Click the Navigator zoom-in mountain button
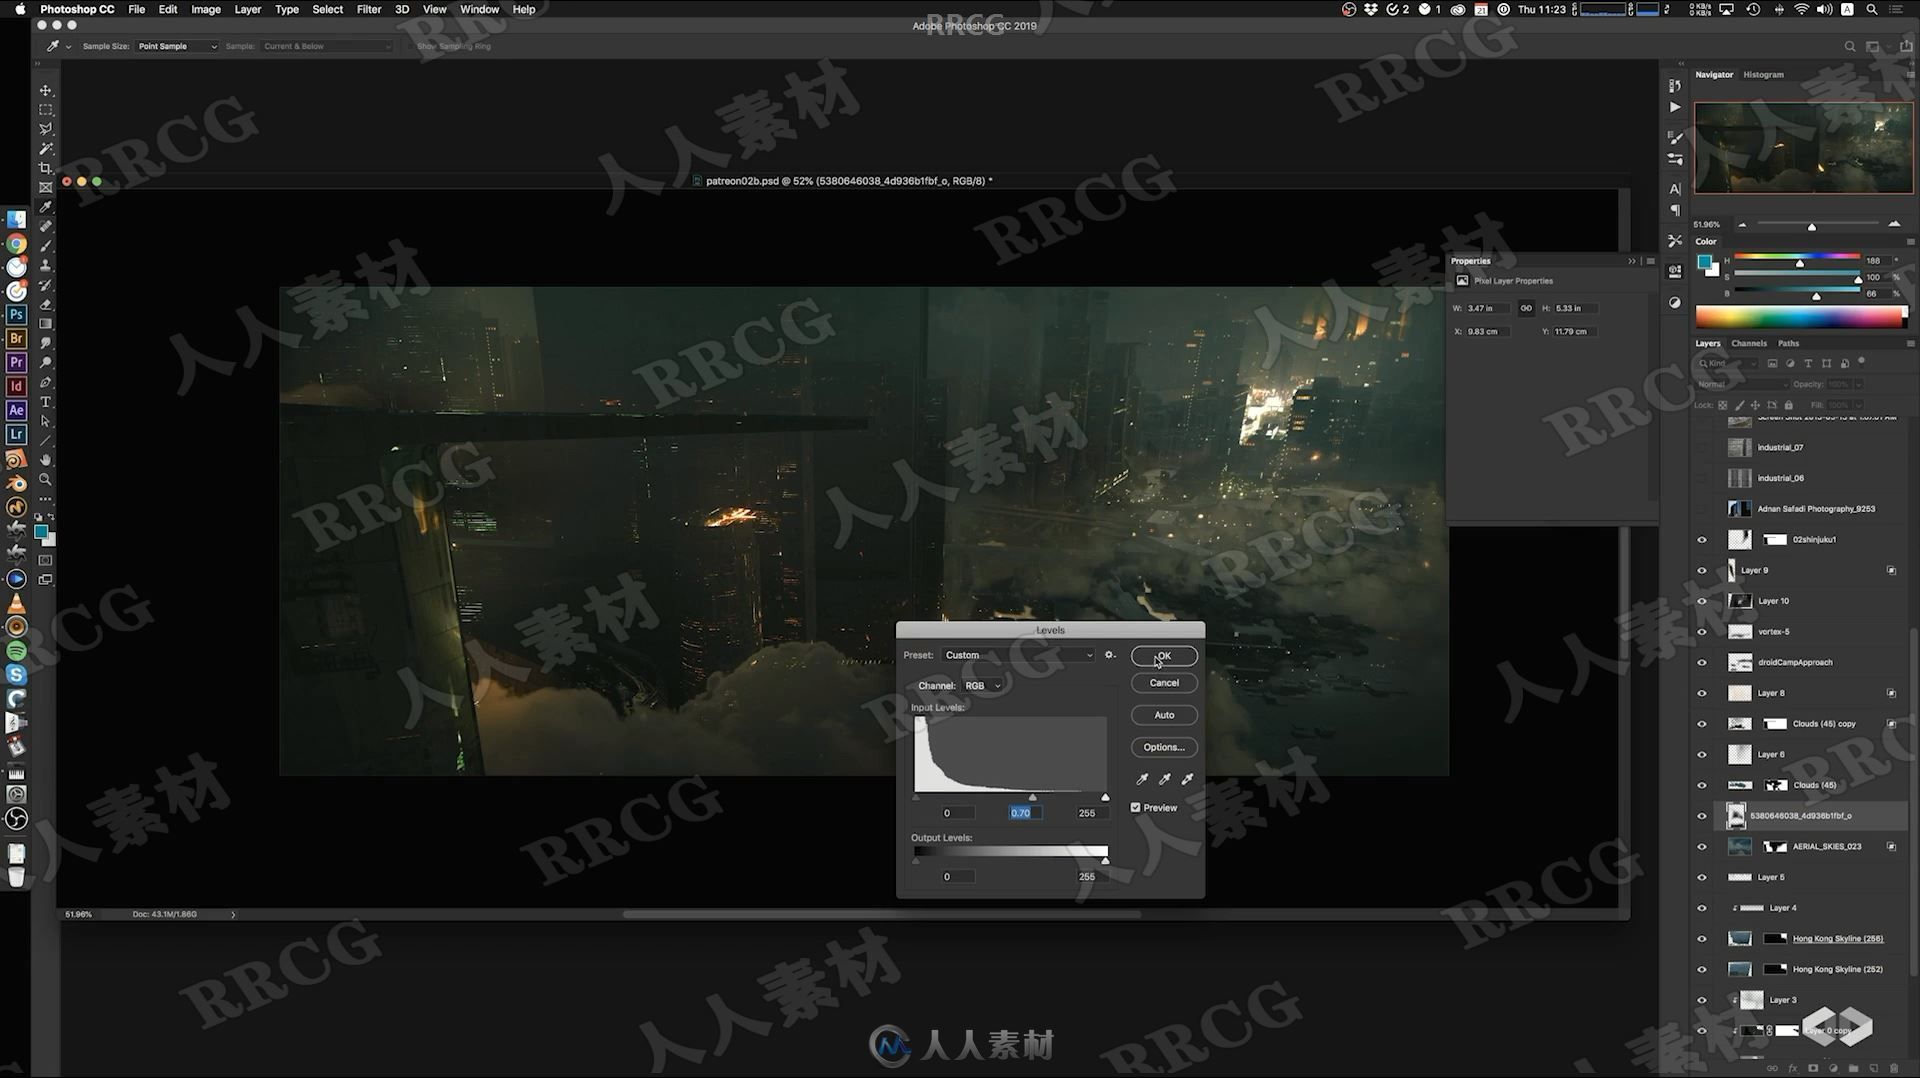Image resolution: width=1920 pixels, height=1078 pixels. [x=1894, y=224]
